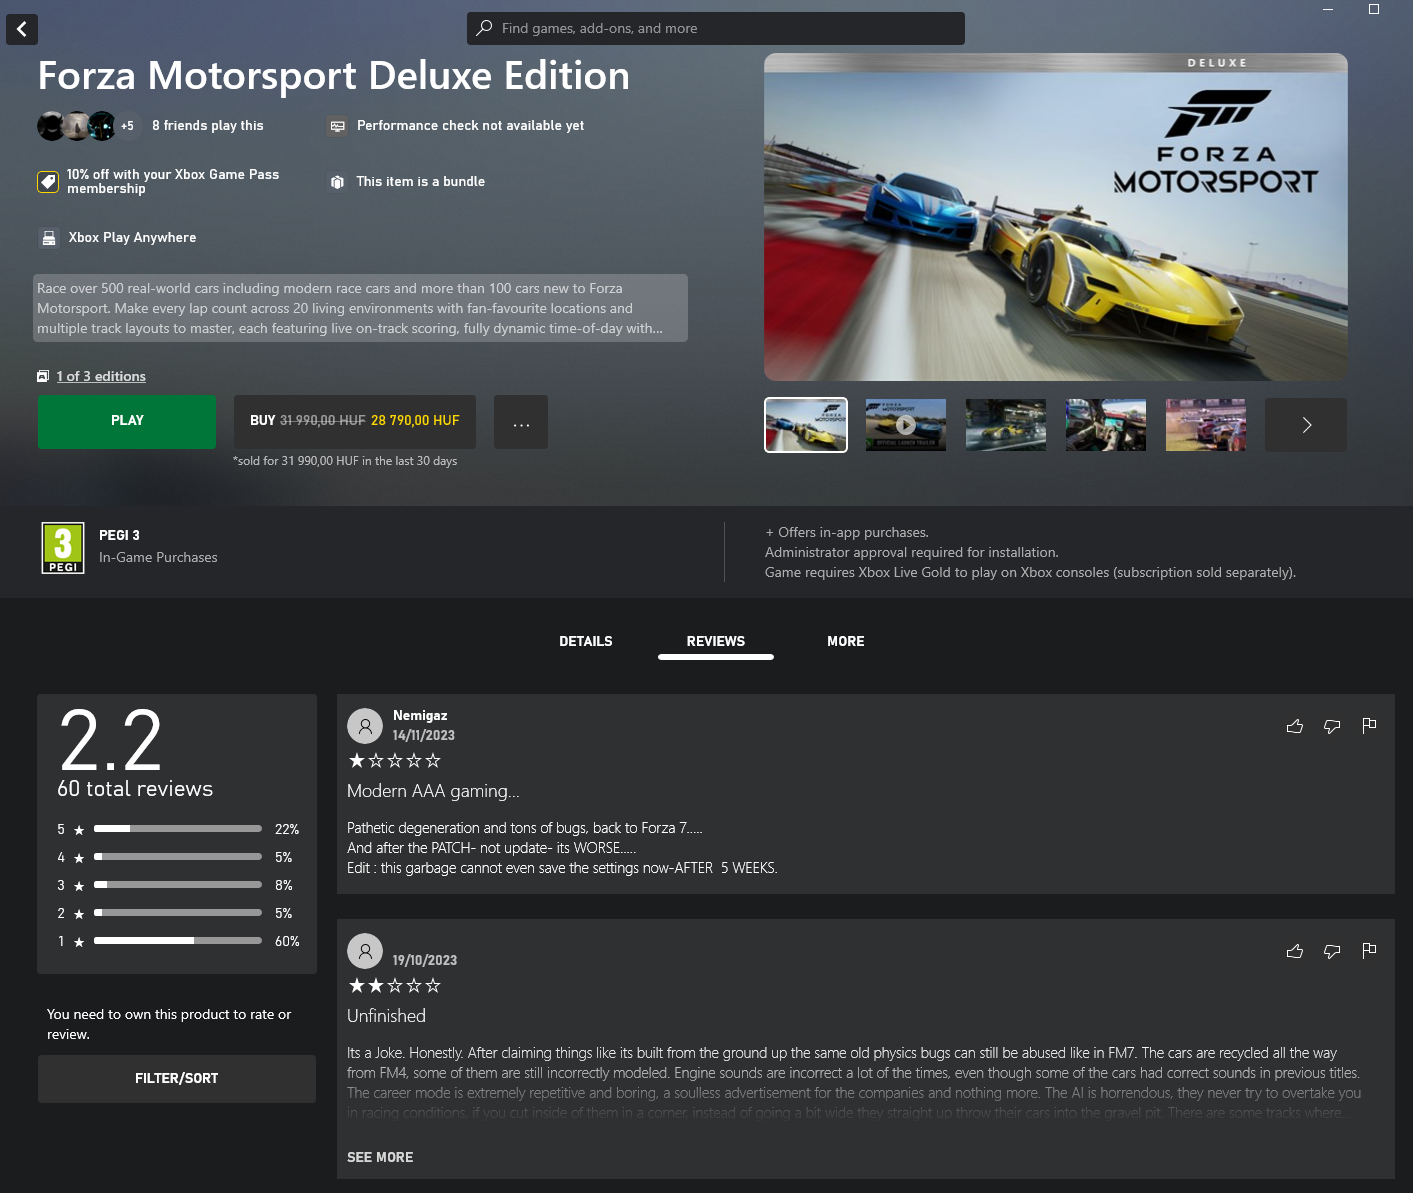Filter reviews by 3 star bar

pos(178,885)
